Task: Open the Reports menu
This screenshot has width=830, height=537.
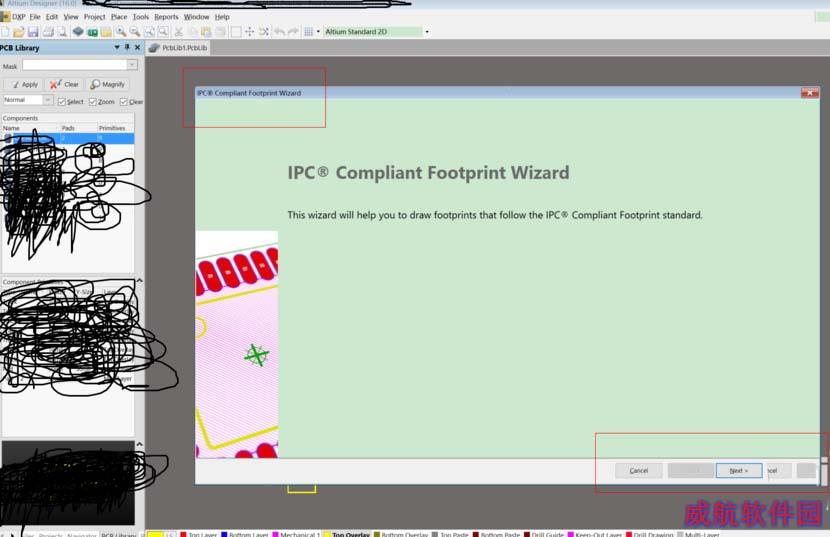Action: tap(166, 17)
